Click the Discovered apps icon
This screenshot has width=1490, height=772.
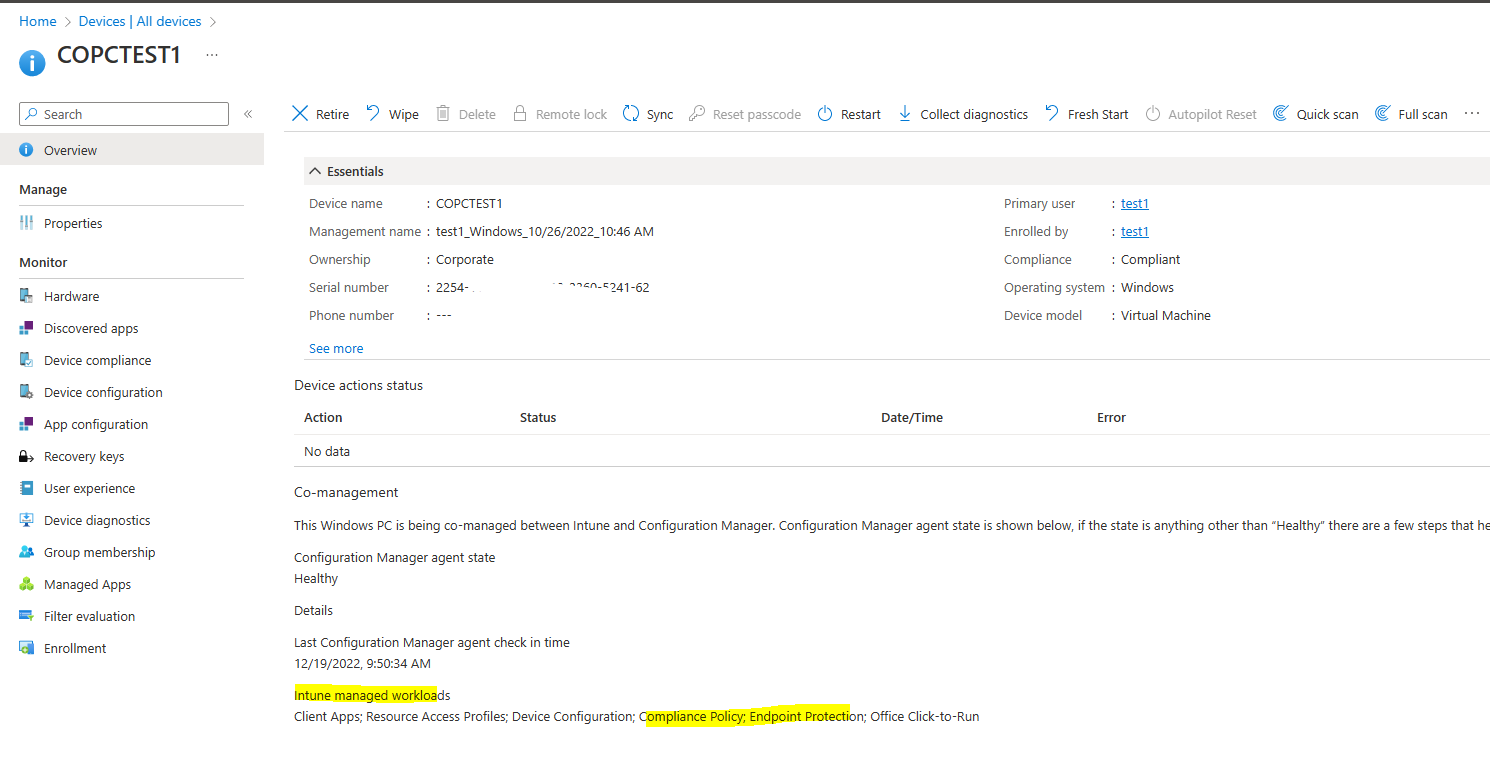pyautogui.click(x=26, y=328)
